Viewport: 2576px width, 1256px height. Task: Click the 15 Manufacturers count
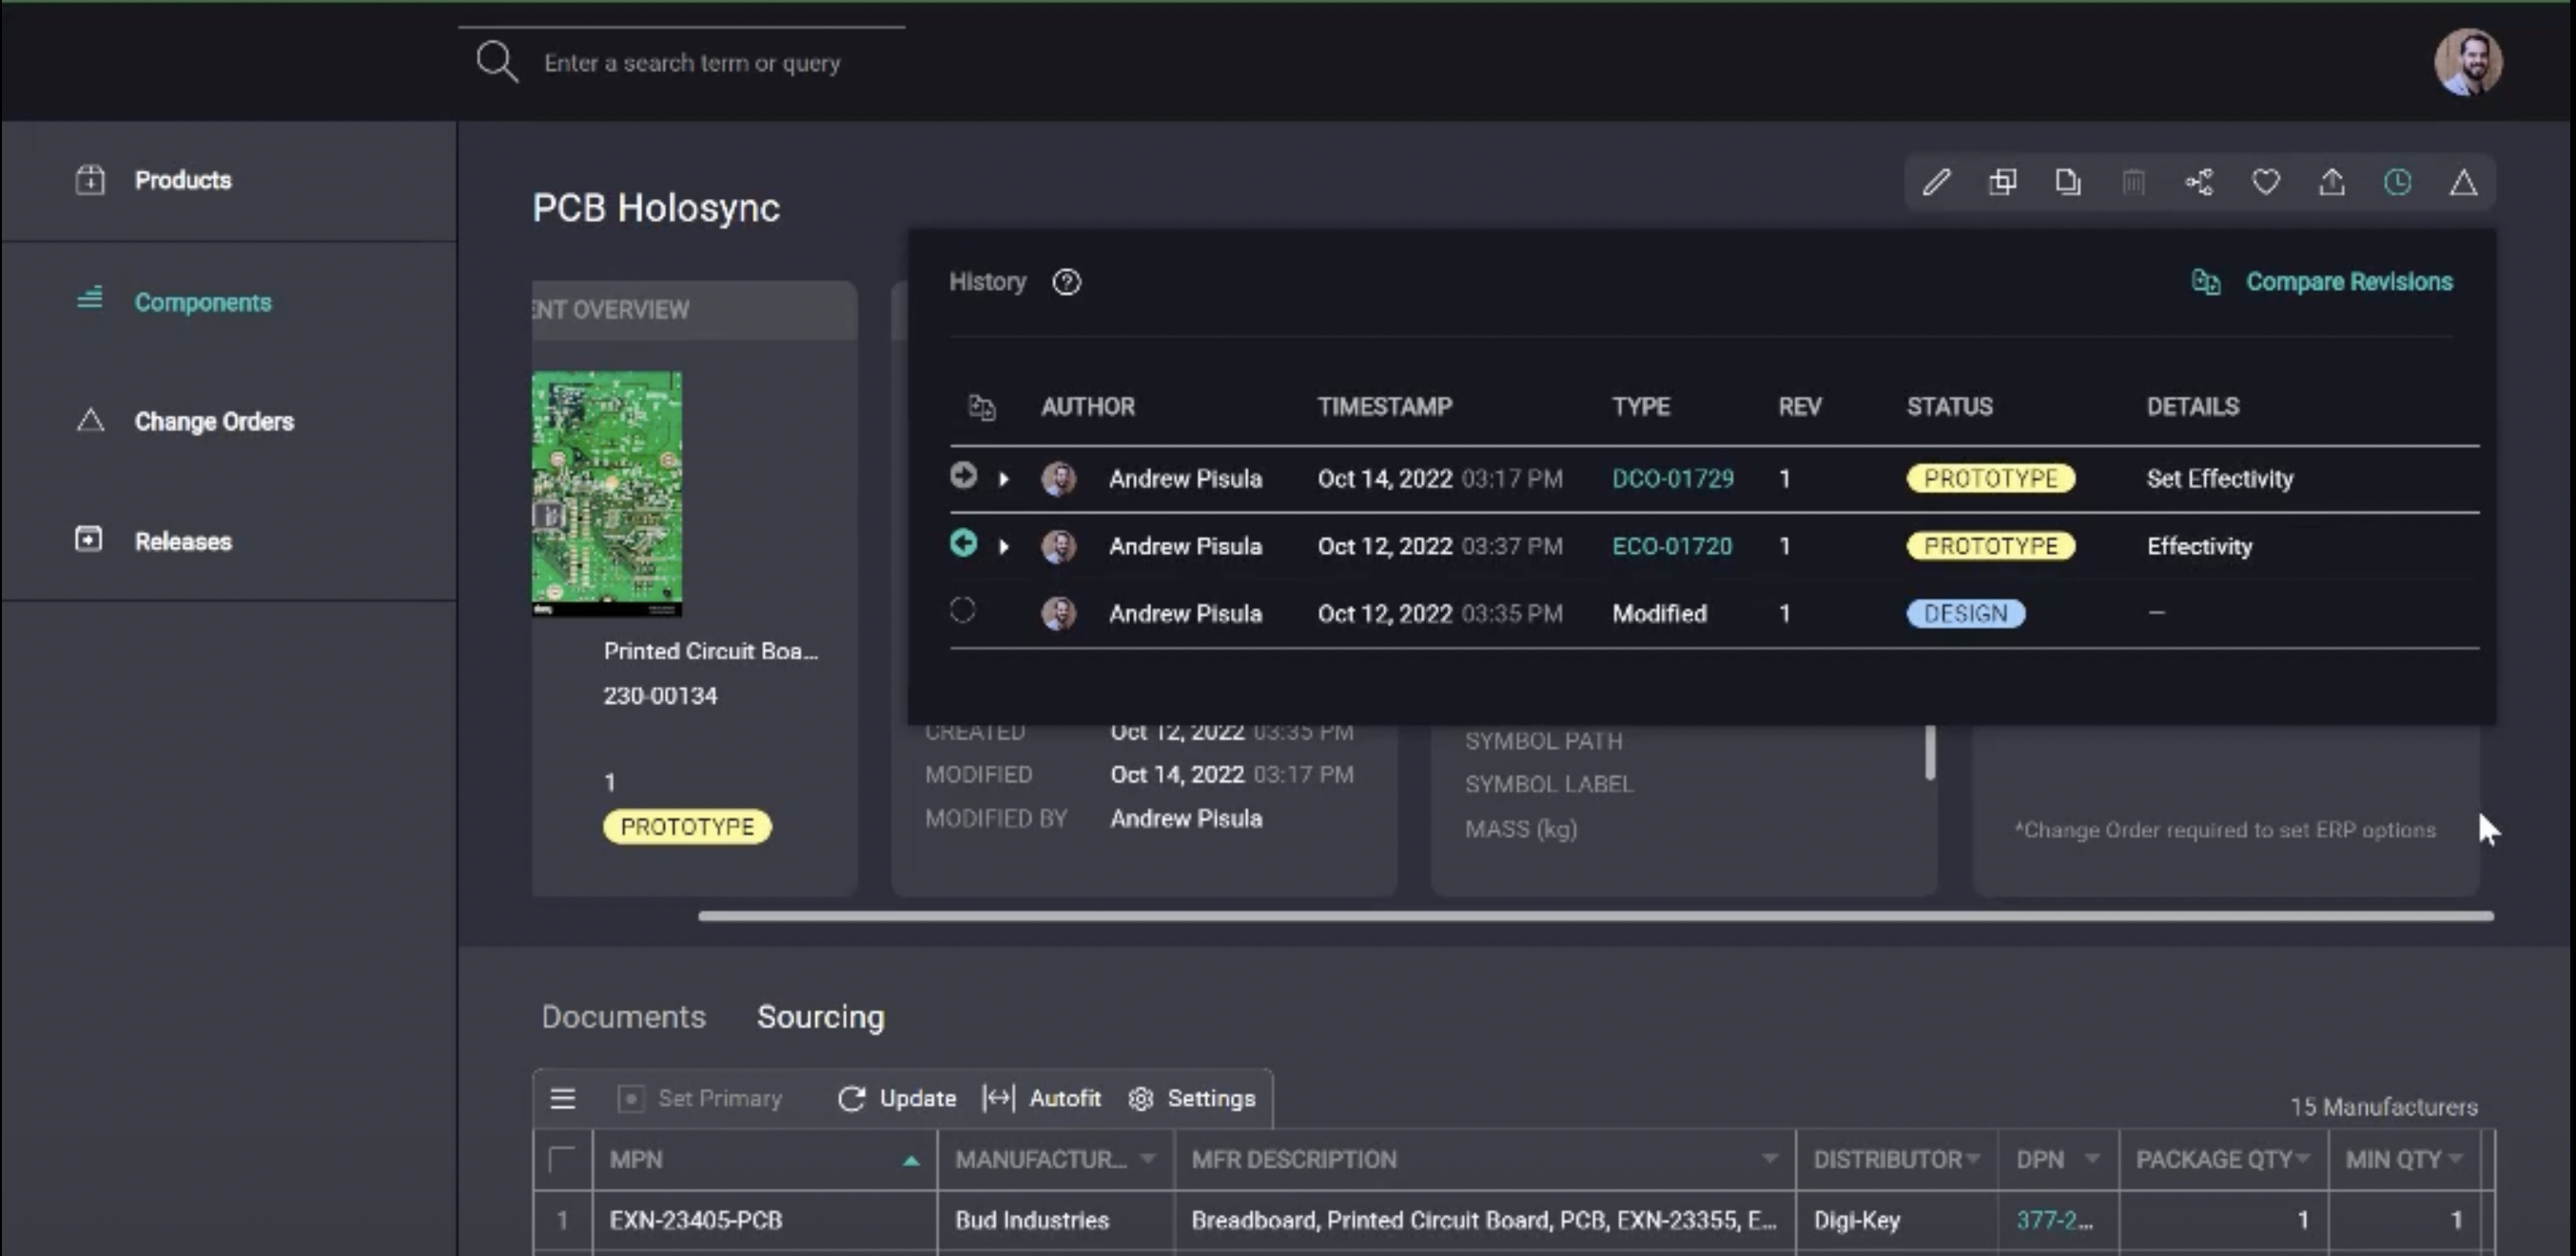click(x=2383, y=1107)
